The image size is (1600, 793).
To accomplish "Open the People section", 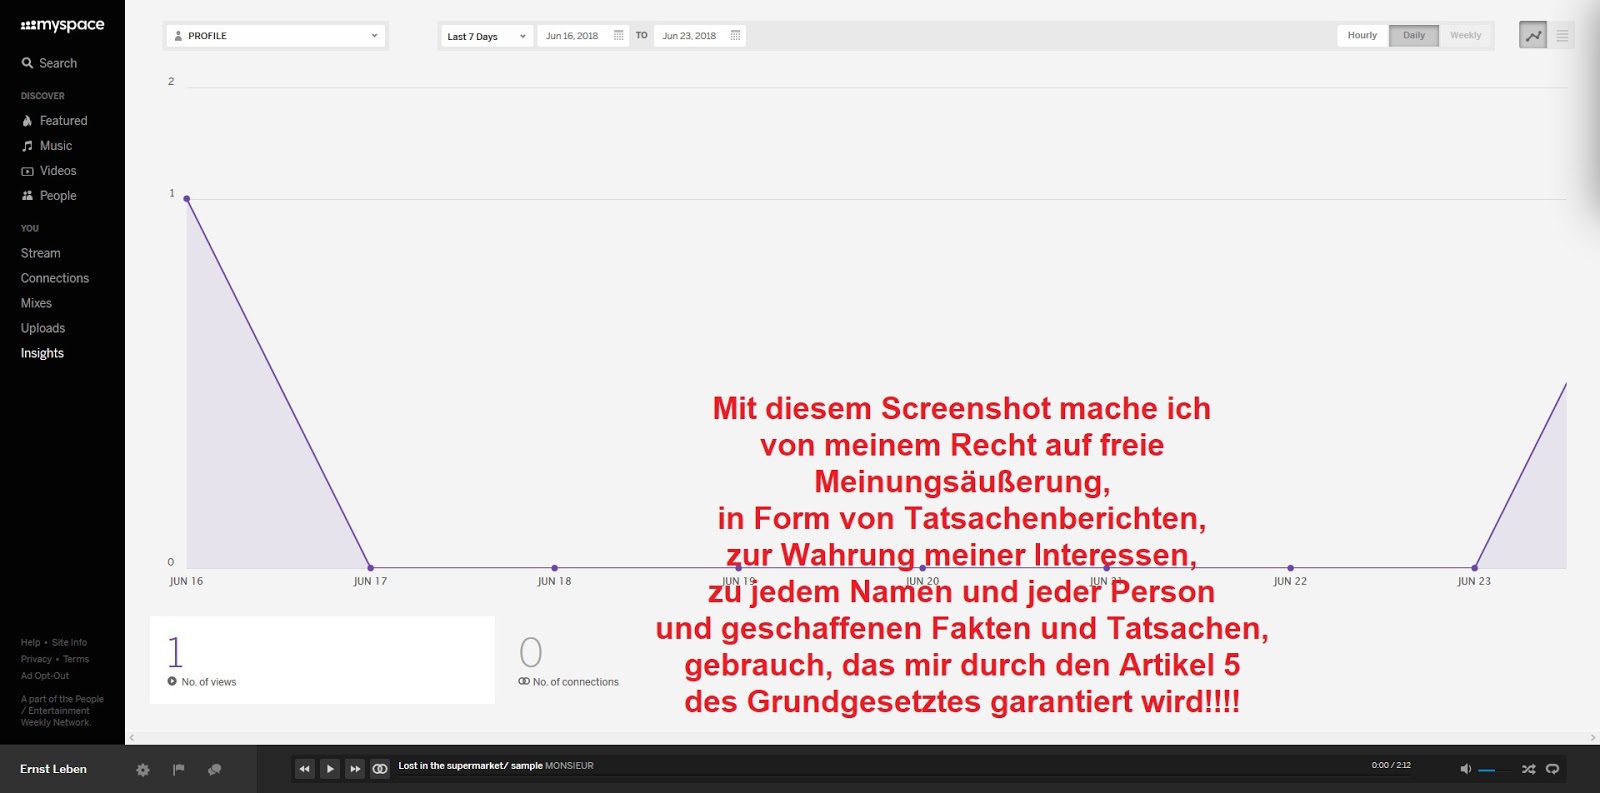I will point(58,196).
